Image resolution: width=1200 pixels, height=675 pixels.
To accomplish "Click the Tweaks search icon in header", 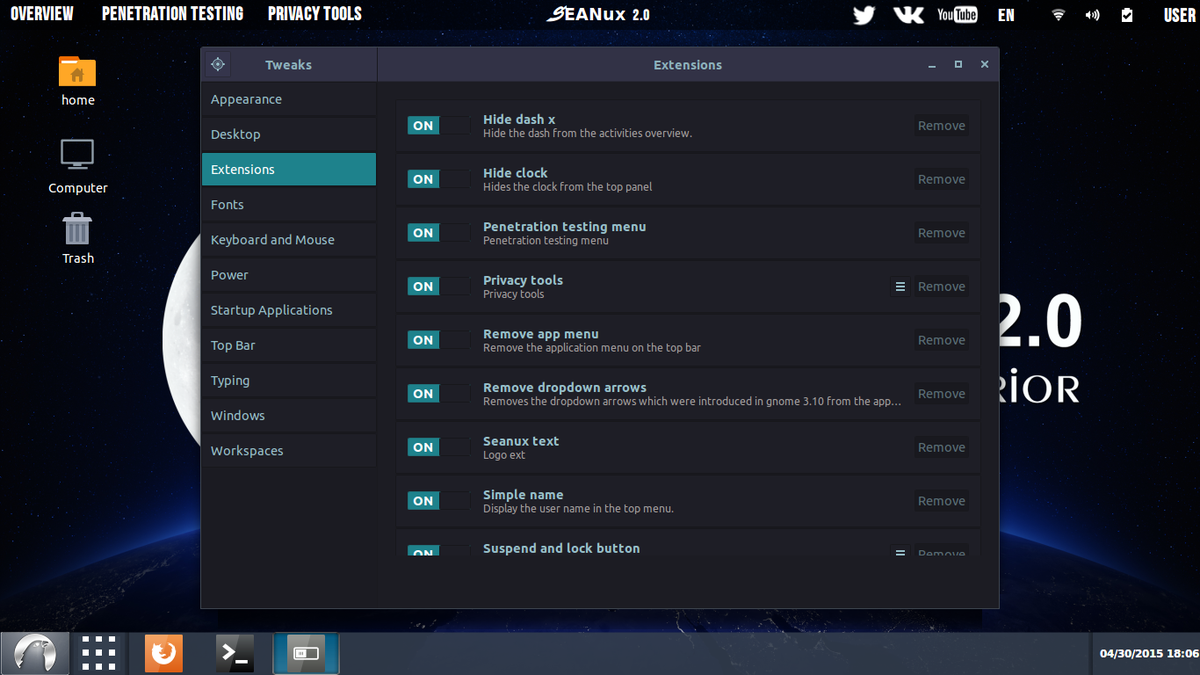I will click(218, 65).
